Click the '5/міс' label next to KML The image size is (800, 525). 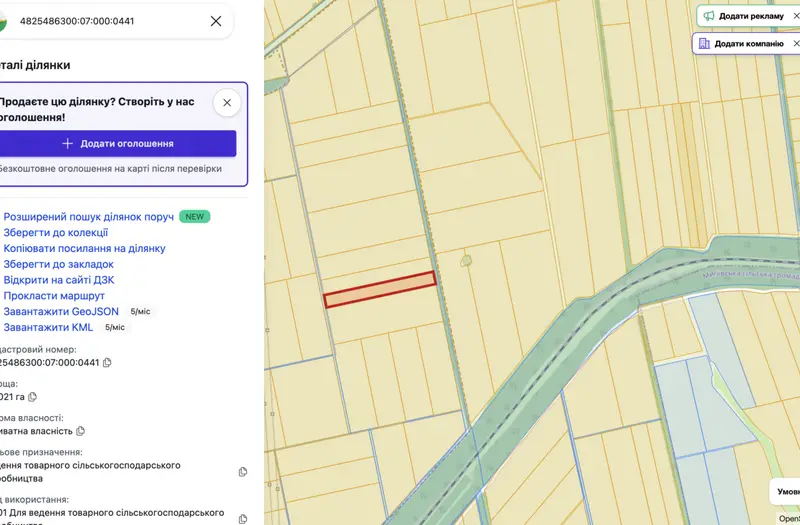(115, 328)
